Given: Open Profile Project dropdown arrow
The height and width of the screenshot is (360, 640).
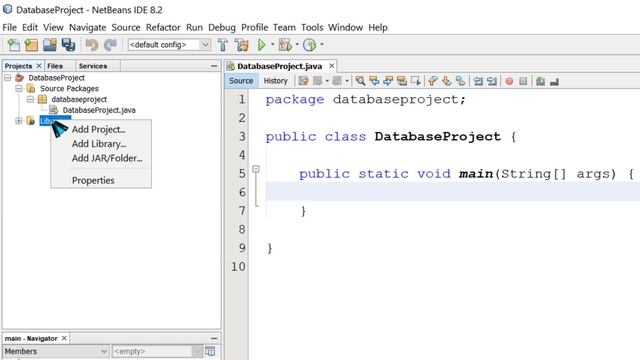Looking at the screenshot, I should click(x=322, y=44).
